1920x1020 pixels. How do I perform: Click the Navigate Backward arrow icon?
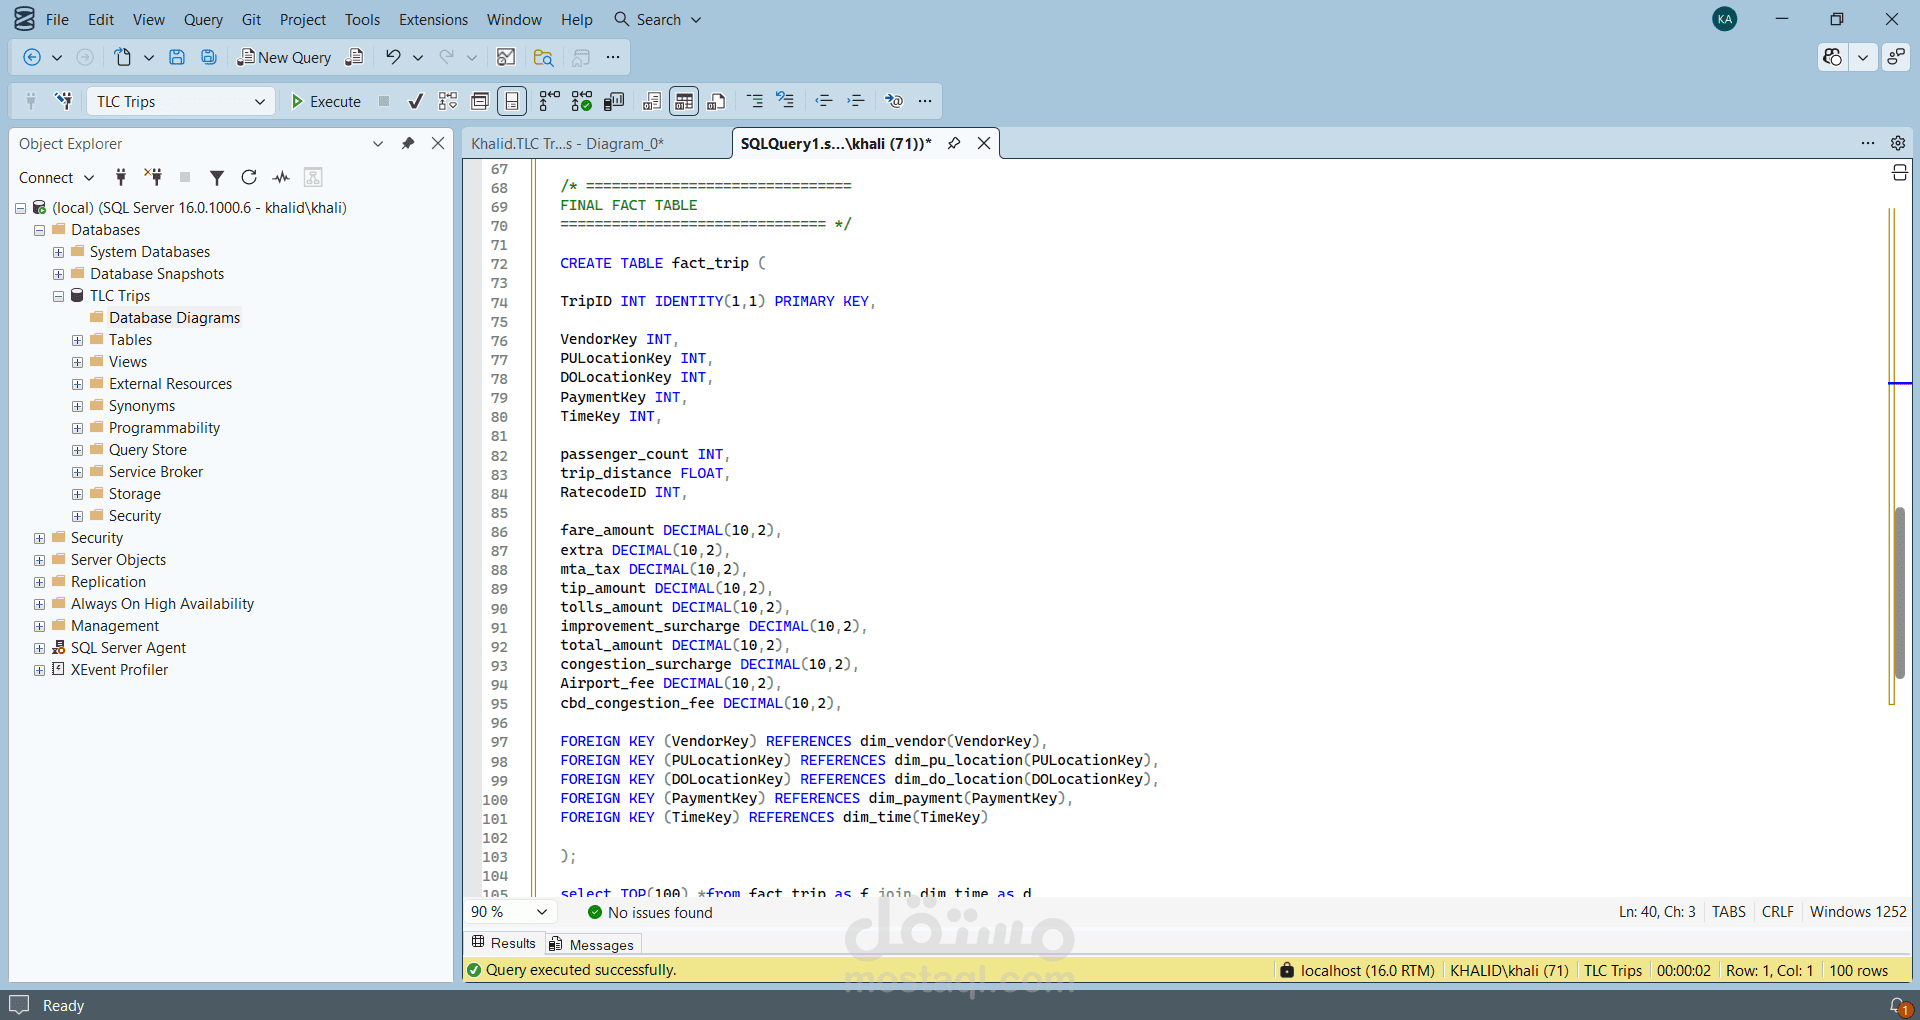(x=32, y=57)
